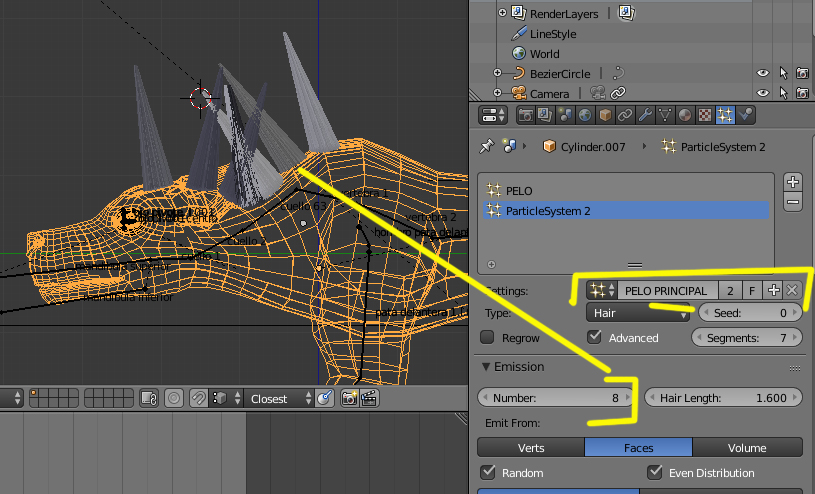Toggle the Even Distribution checkbox

click(655, 472)
